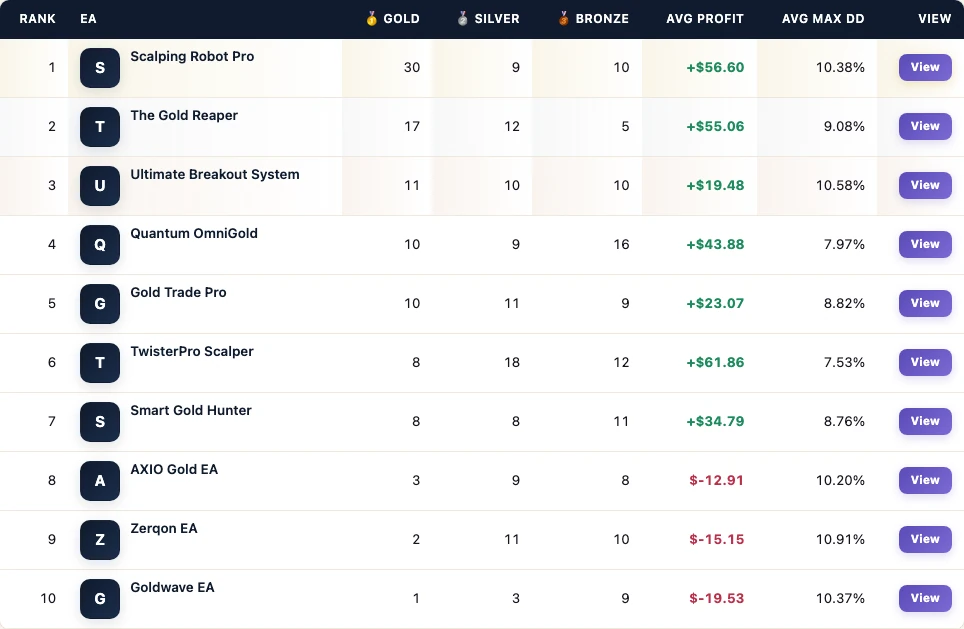Screen dimensions: 964x629
Task: View Goldwave EA details
Action: point(925,598)
